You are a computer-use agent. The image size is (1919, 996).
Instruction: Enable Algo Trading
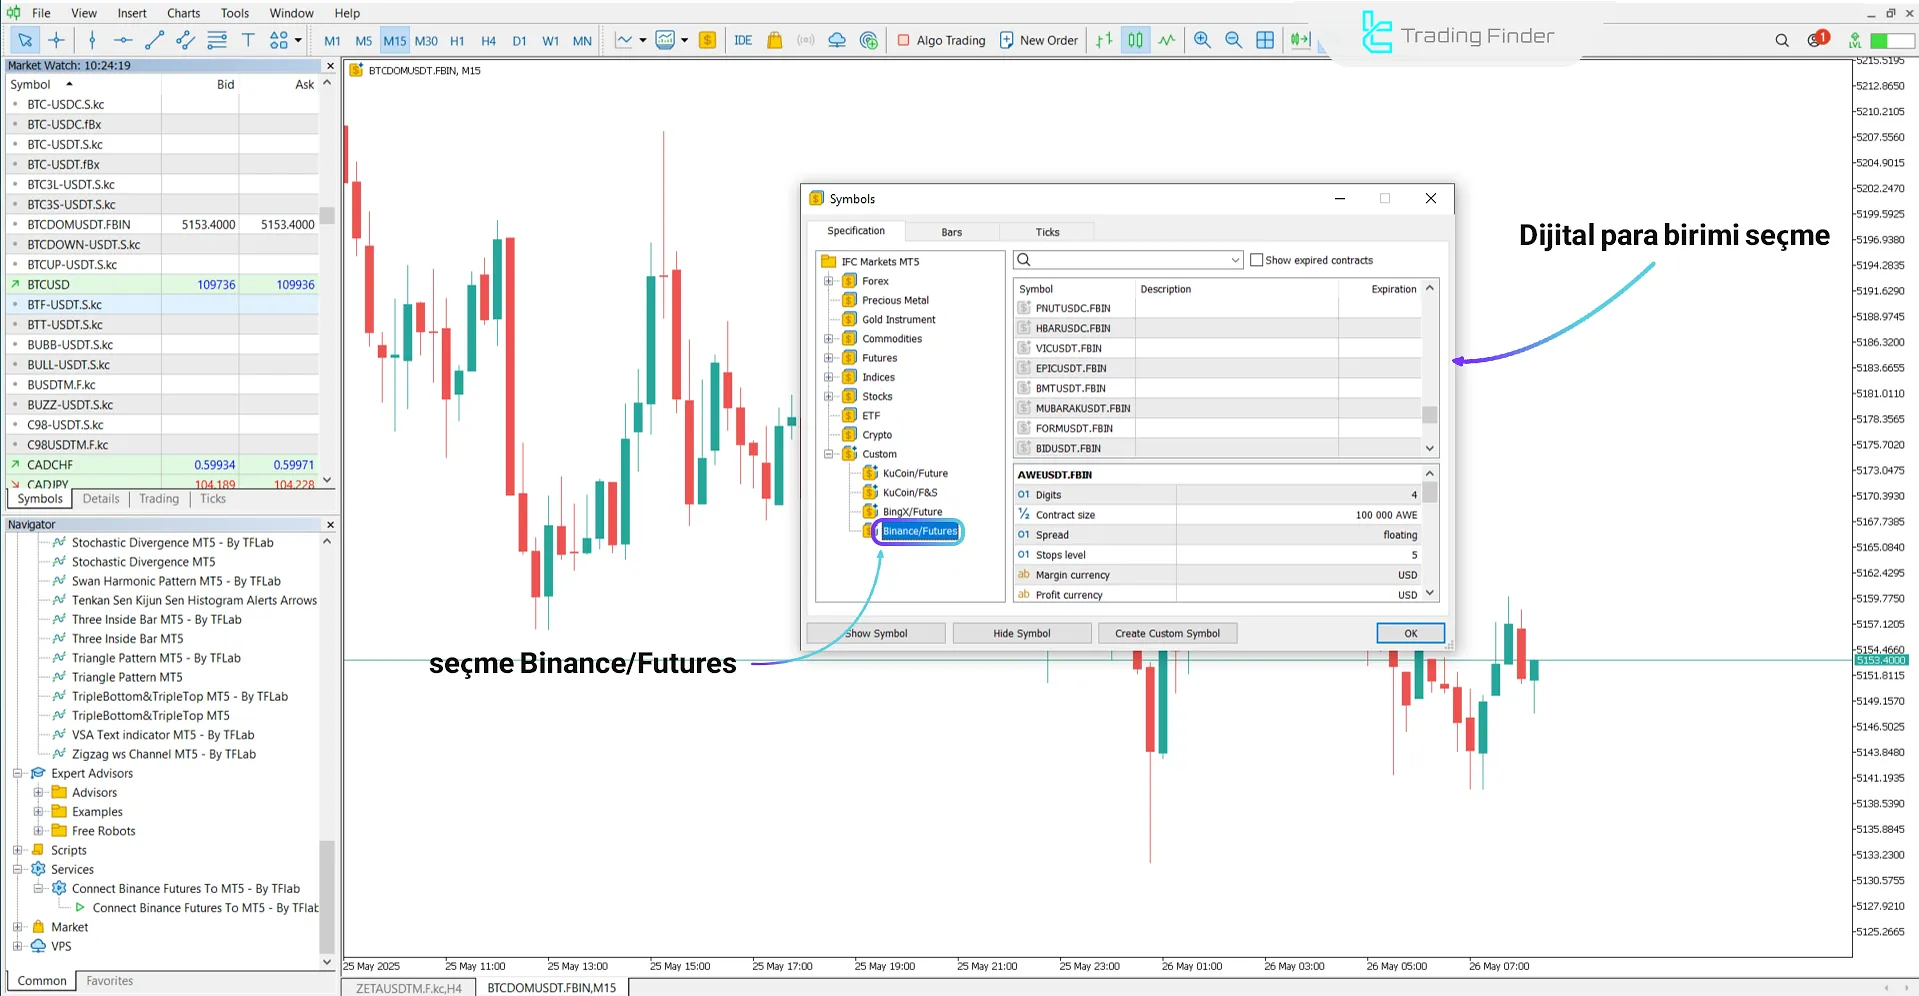tap(940, 40)
